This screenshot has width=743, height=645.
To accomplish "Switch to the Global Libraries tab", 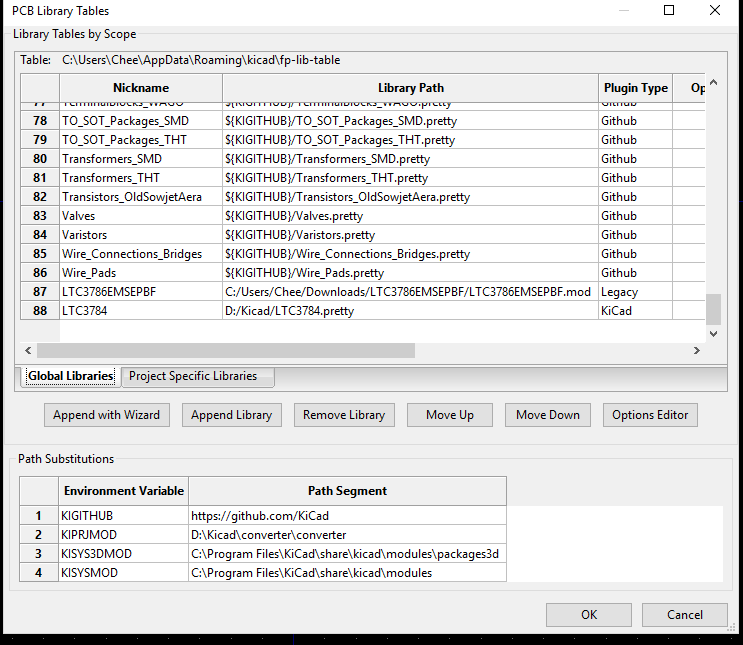I will (x=71, y=376).
